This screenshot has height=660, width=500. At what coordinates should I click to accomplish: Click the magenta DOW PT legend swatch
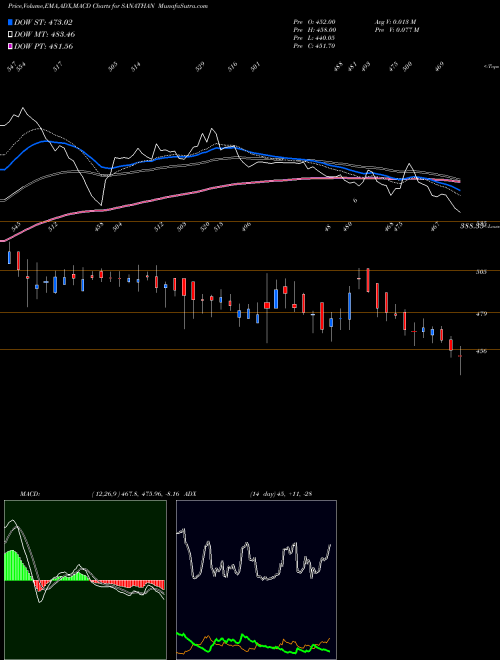pos(10,46)
